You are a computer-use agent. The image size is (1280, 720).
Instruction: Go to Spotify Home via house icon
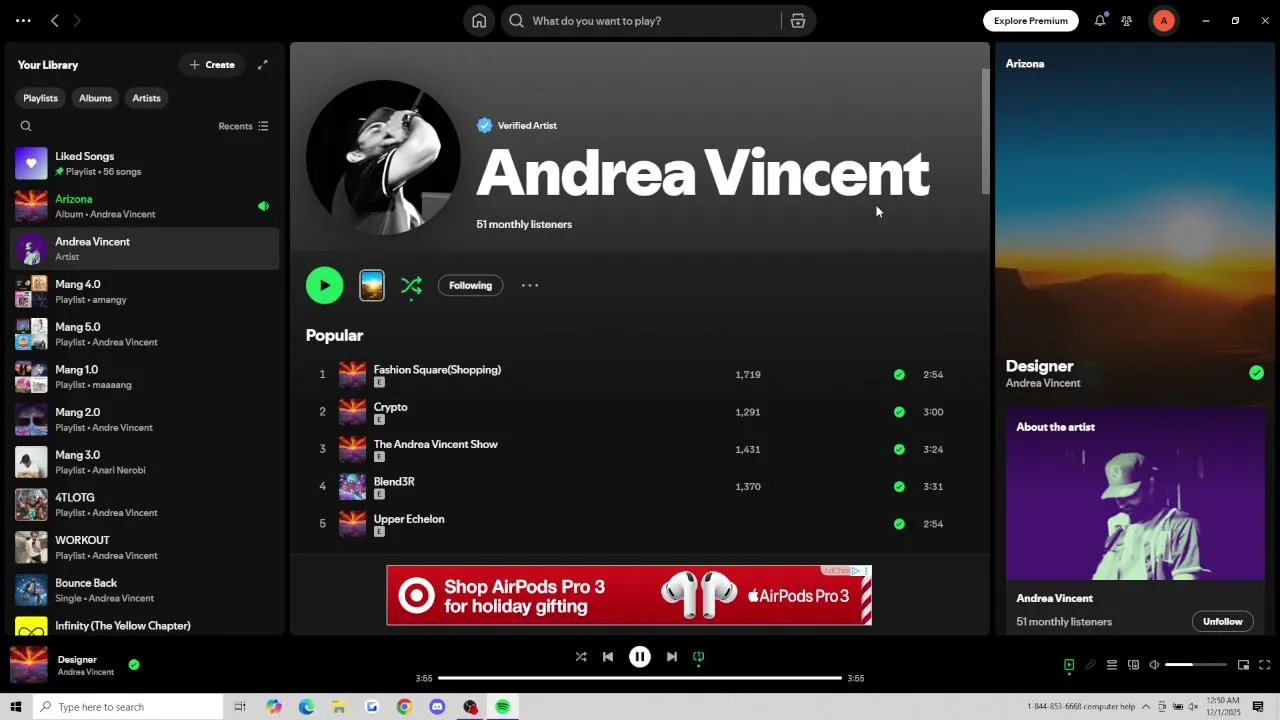(479, 21)
